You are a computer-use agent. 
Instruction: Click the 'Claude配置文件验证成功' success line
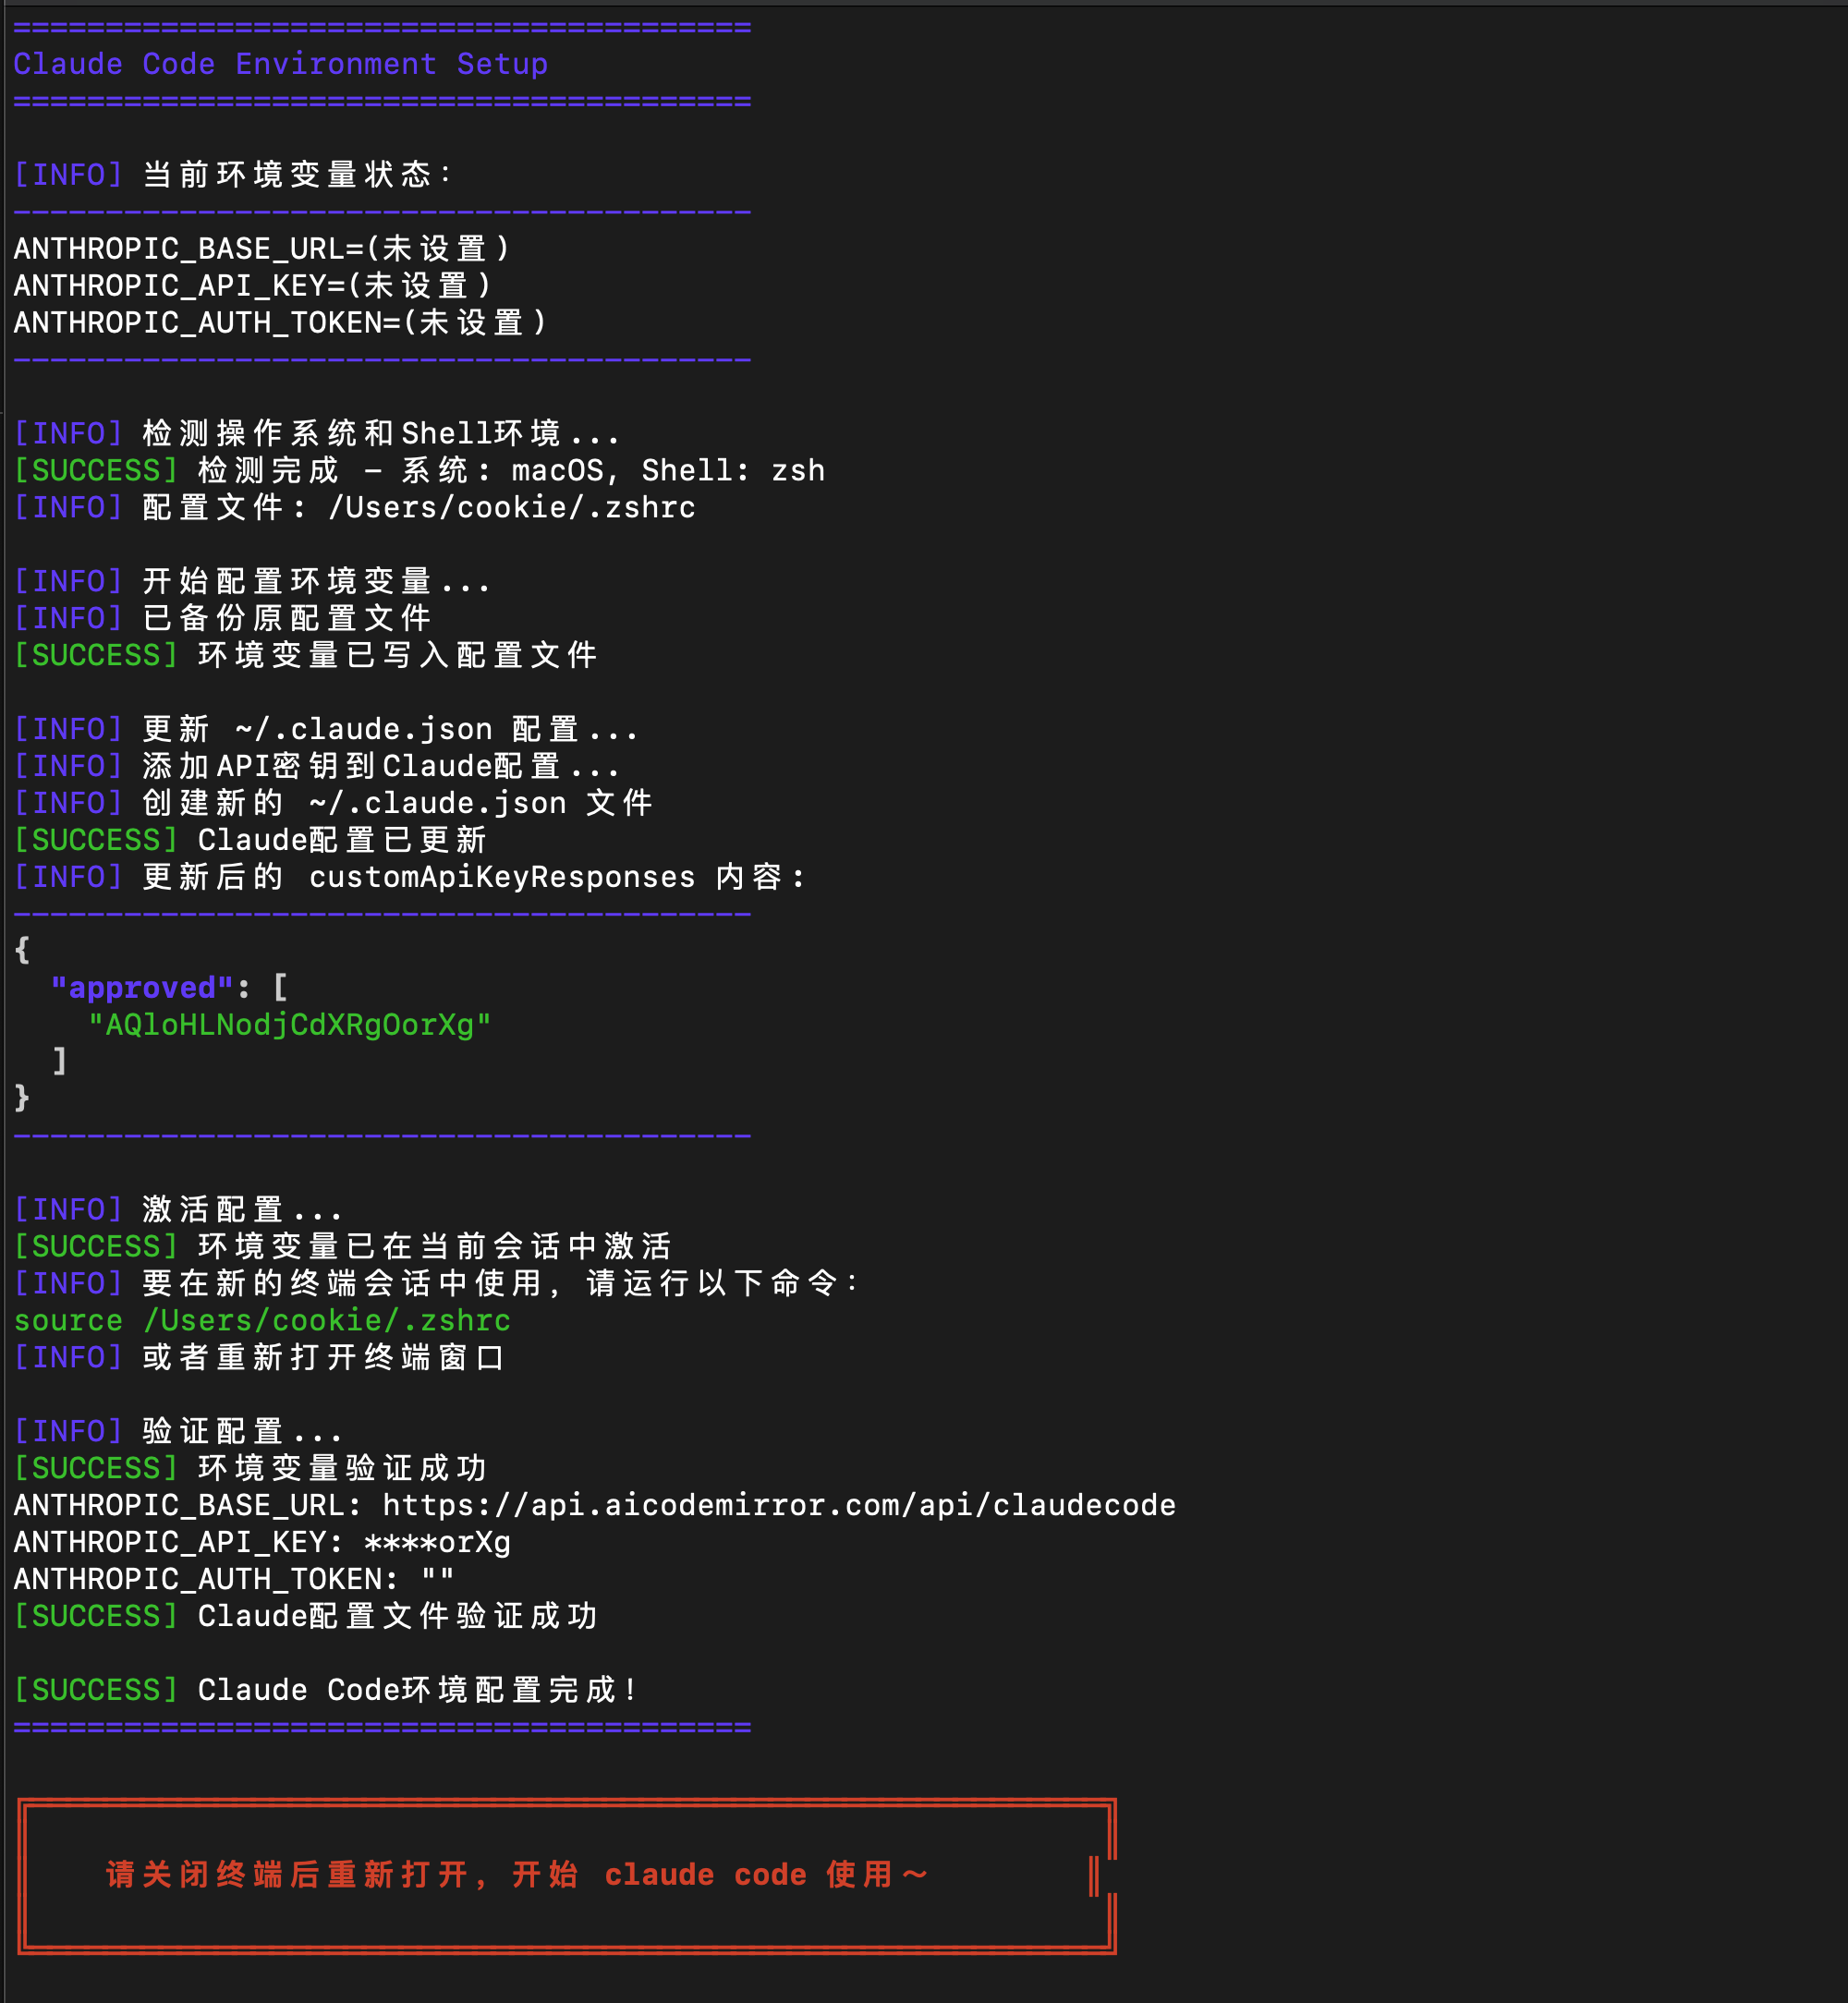[x=305, y=1616]
